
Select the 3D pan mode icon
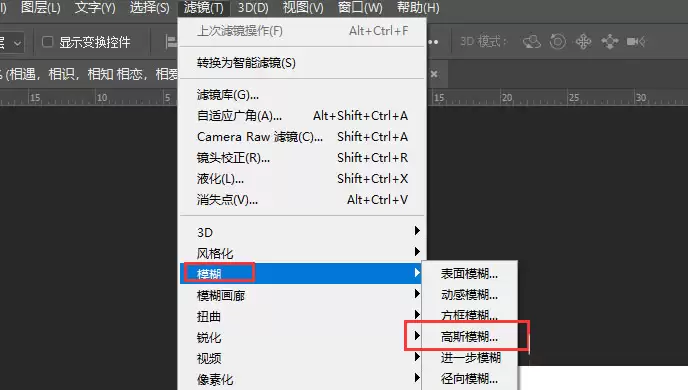point(584,42)
